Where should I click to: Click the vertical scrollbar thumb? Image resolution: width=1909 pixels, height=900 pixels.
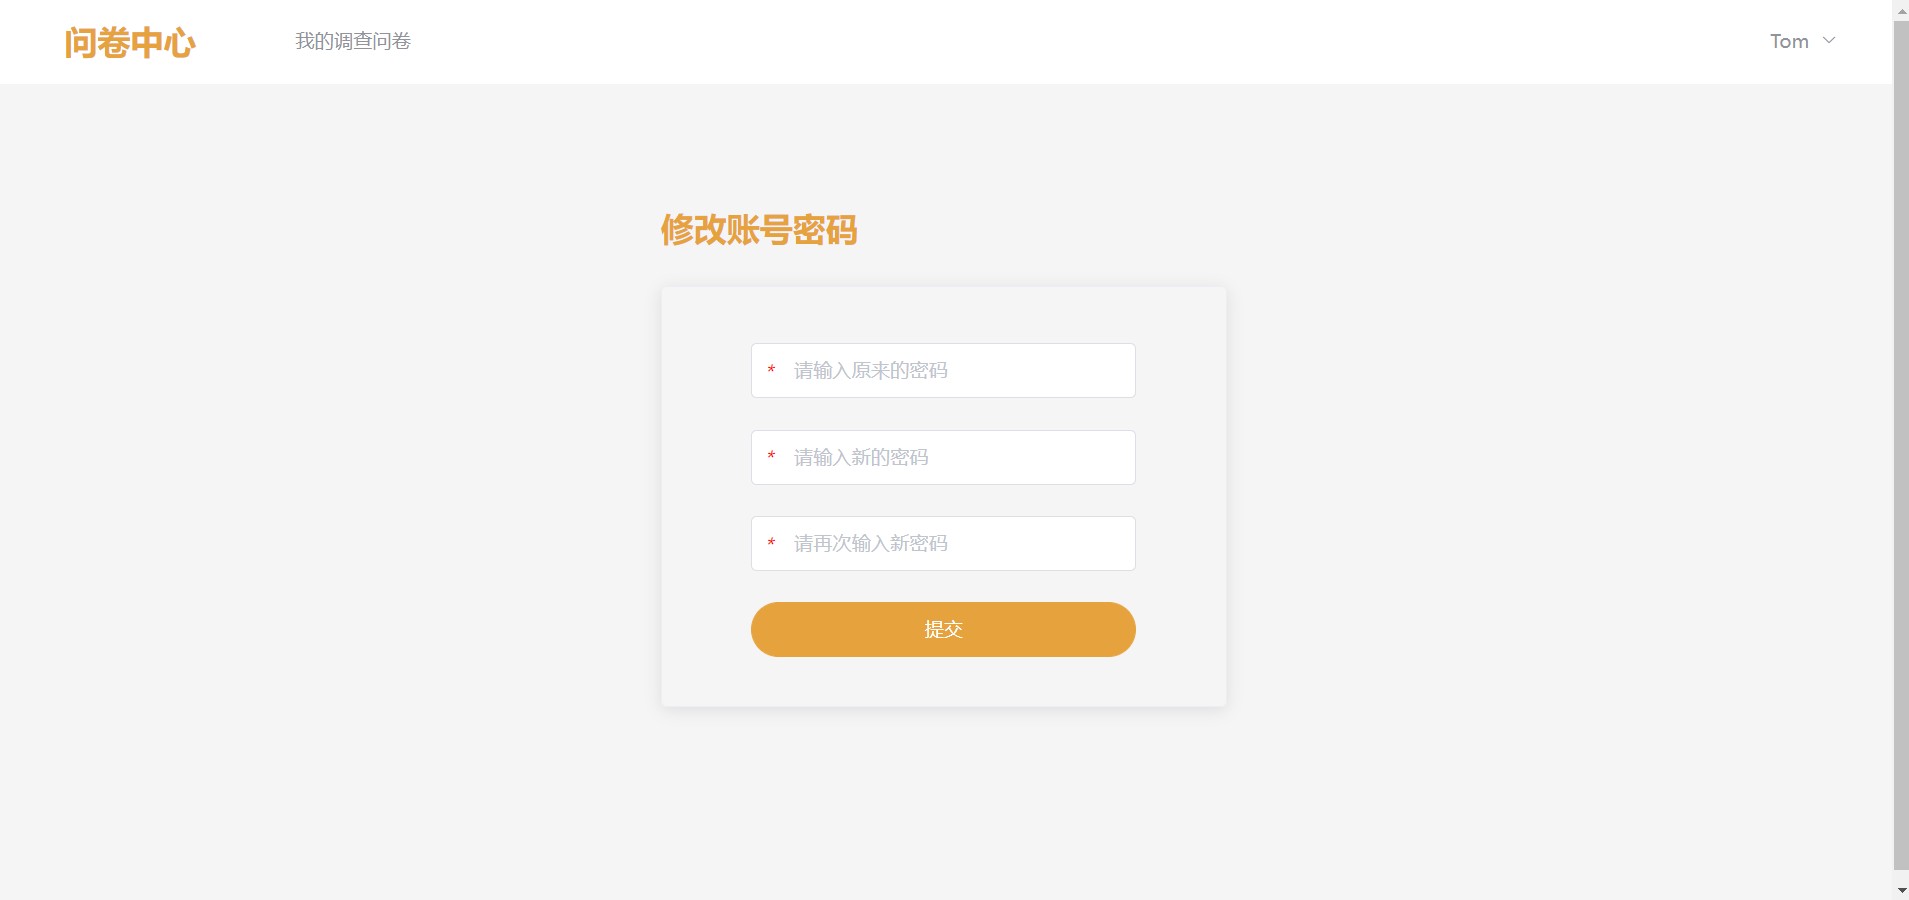(1901, 445)
